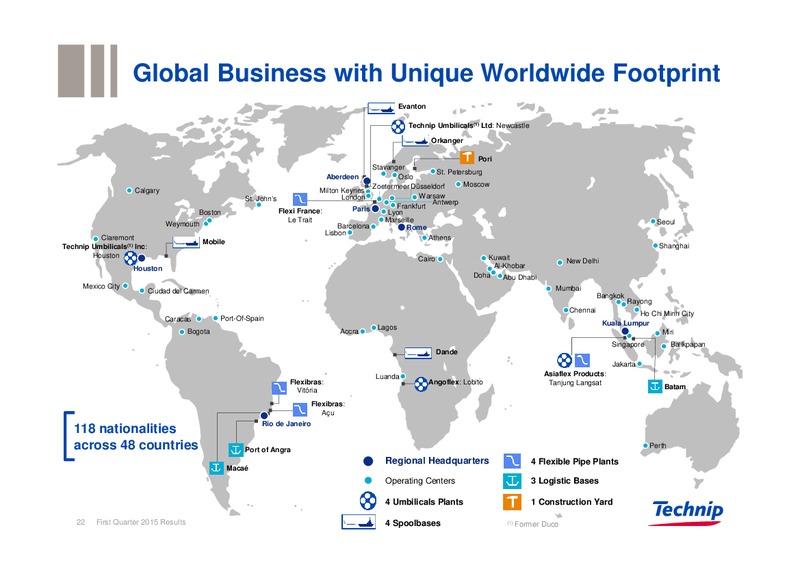
Task: Click the 'Ciudad del Carmen' label
Action: pyautogui.click(x=178, y=291)
